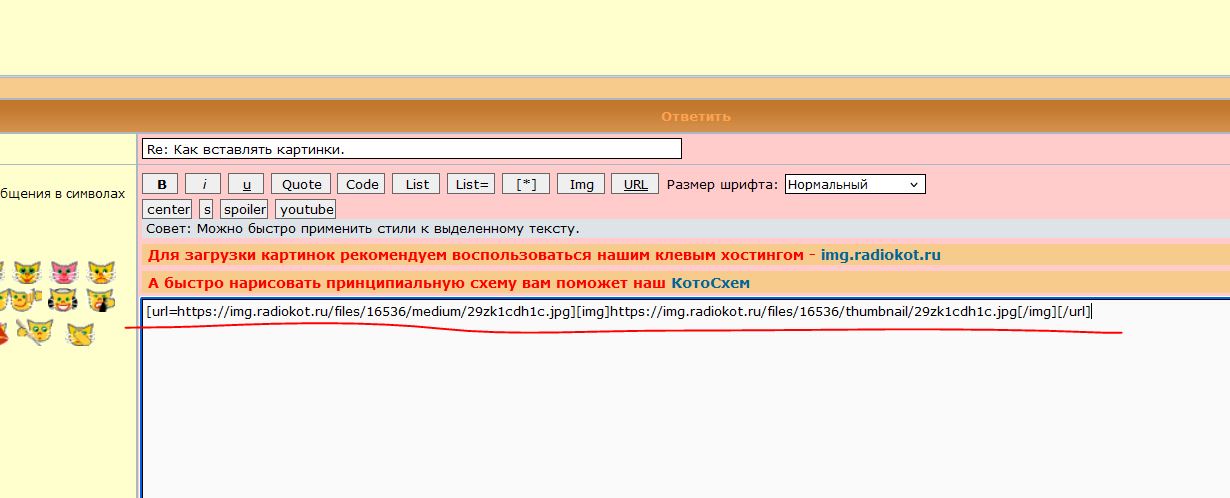Viewport: 1230px width, 498px height.
Task: Click the List button
Action: tap(417, 184)
